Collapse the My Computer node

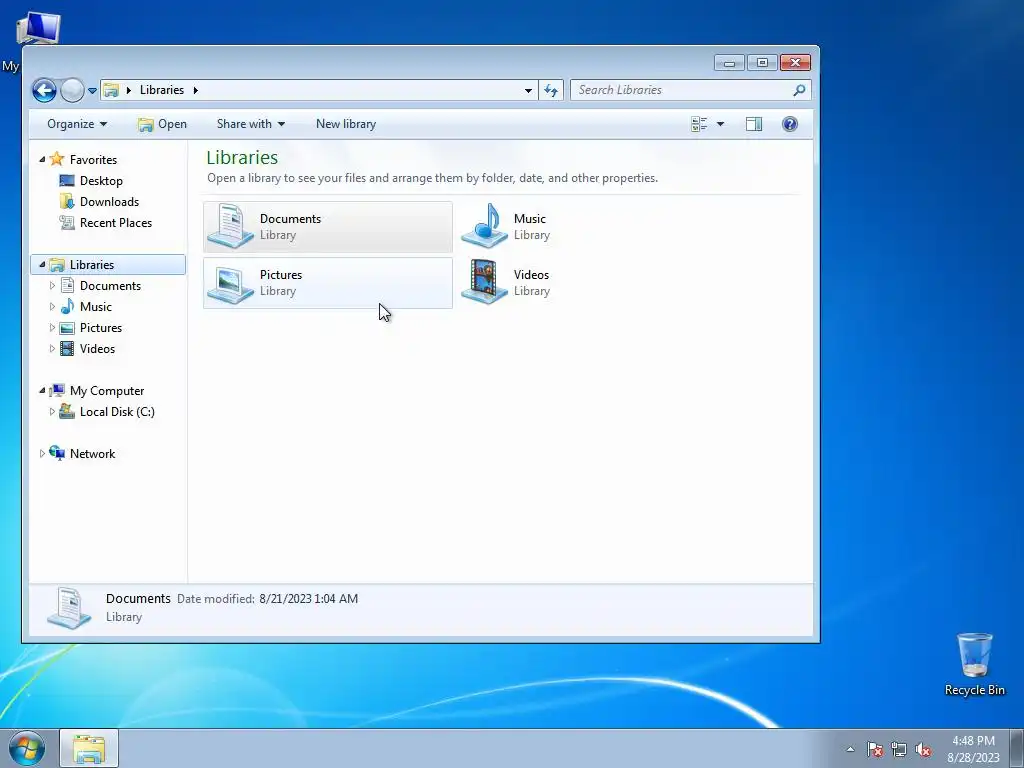42,391
